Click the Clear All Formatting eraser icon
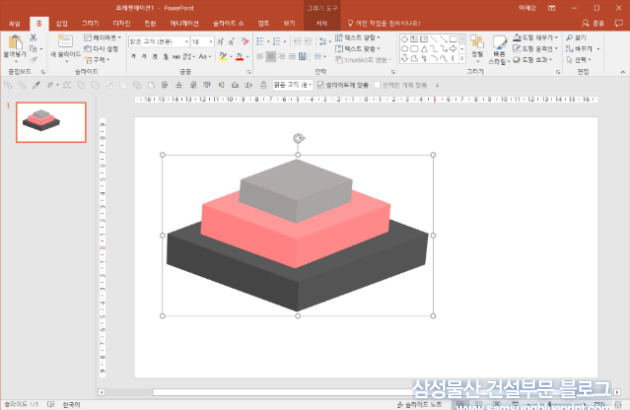Screen dimensions: 630x410 244,42
